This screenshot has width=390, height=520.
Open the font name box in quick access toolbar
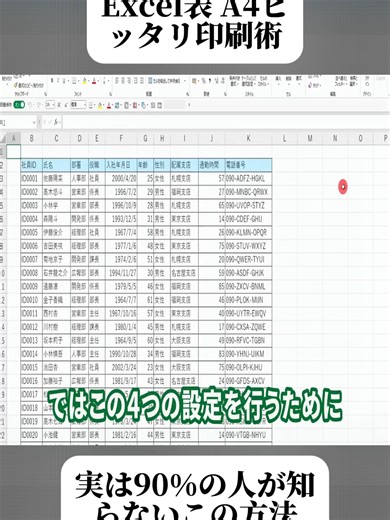[78, 105]
